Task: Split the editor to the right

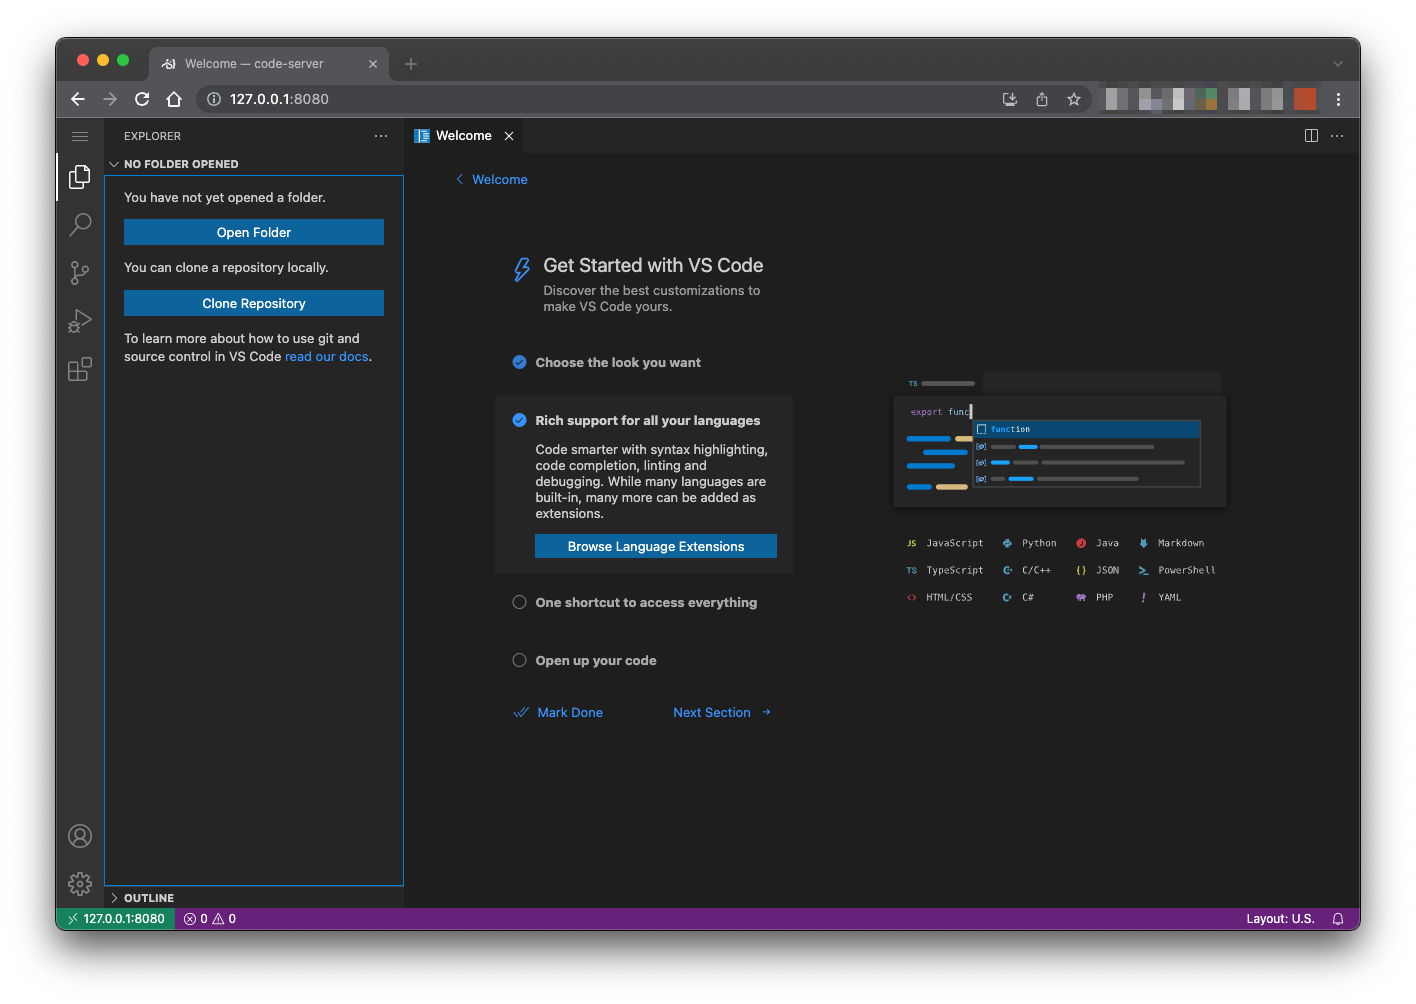Action: pos(1311,136)
